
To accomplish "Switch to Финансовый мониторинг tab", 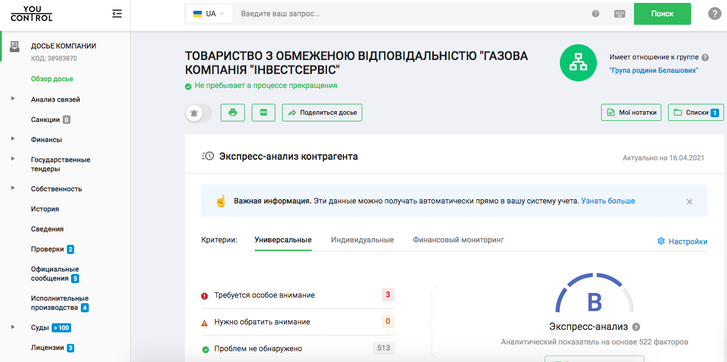I will (x=459, y=240).
